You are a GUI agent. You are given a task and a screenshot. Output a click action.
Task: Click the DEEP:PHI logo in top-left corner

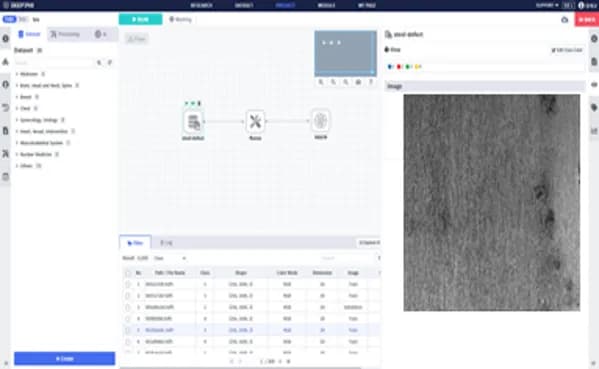[18, 5]
